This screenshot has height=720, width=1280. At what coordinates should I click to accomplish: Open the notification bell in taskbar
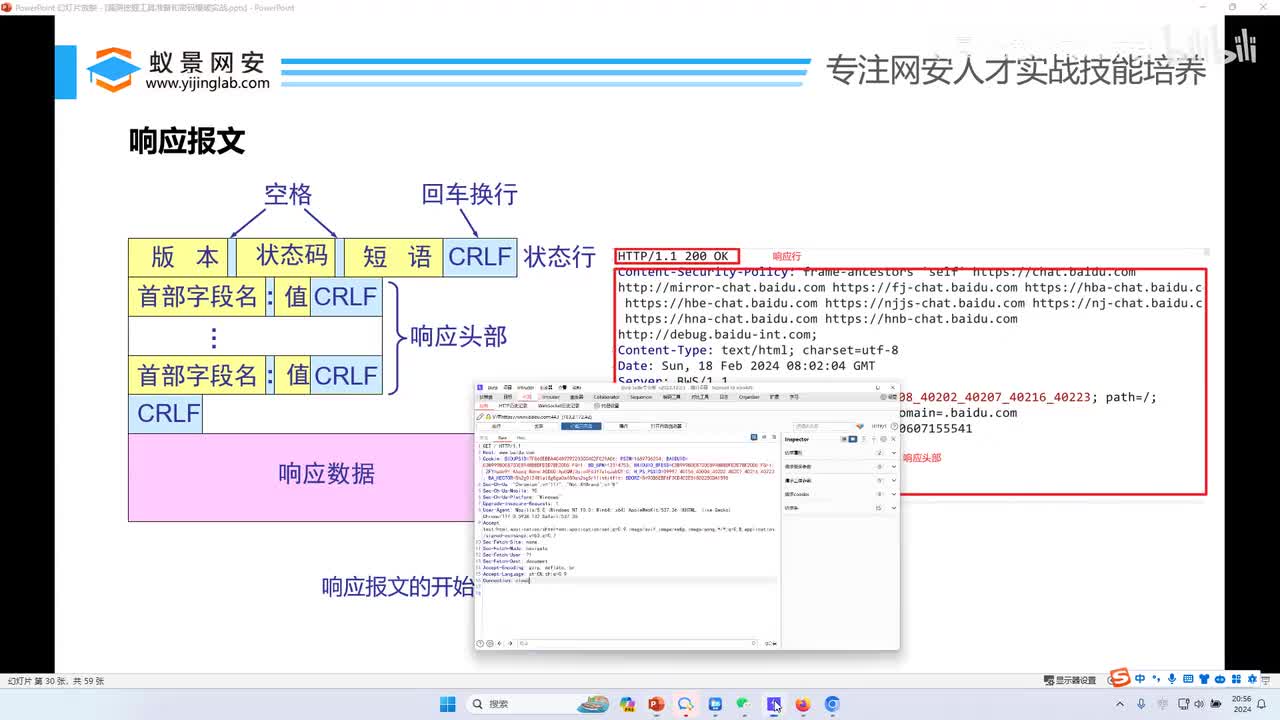pyautogui.click(x=1261, y=704)
